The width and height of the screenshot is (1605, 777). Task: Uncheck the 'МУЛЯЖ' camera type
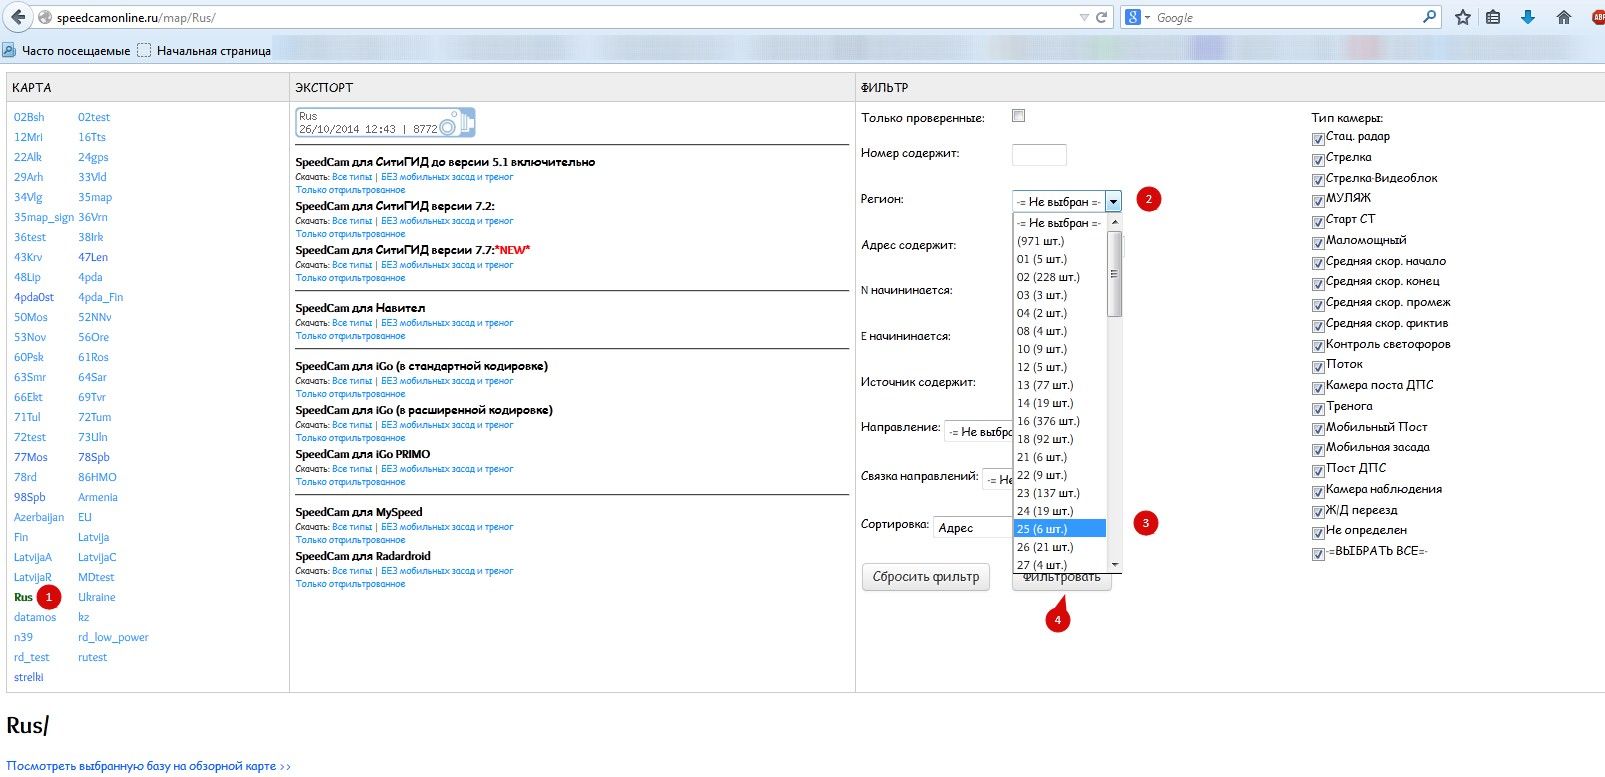(x=1318, y=200)
